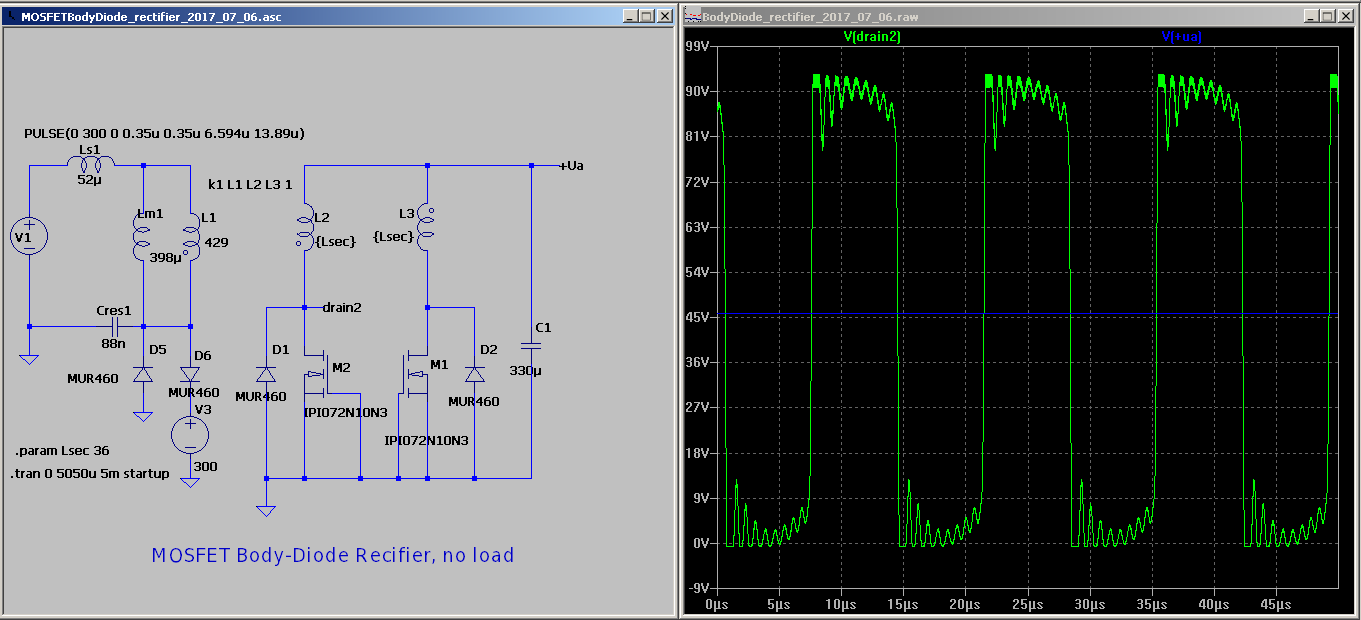Select the D1 diode symbol
This screenshot has width=1361, height=620.
266,374
